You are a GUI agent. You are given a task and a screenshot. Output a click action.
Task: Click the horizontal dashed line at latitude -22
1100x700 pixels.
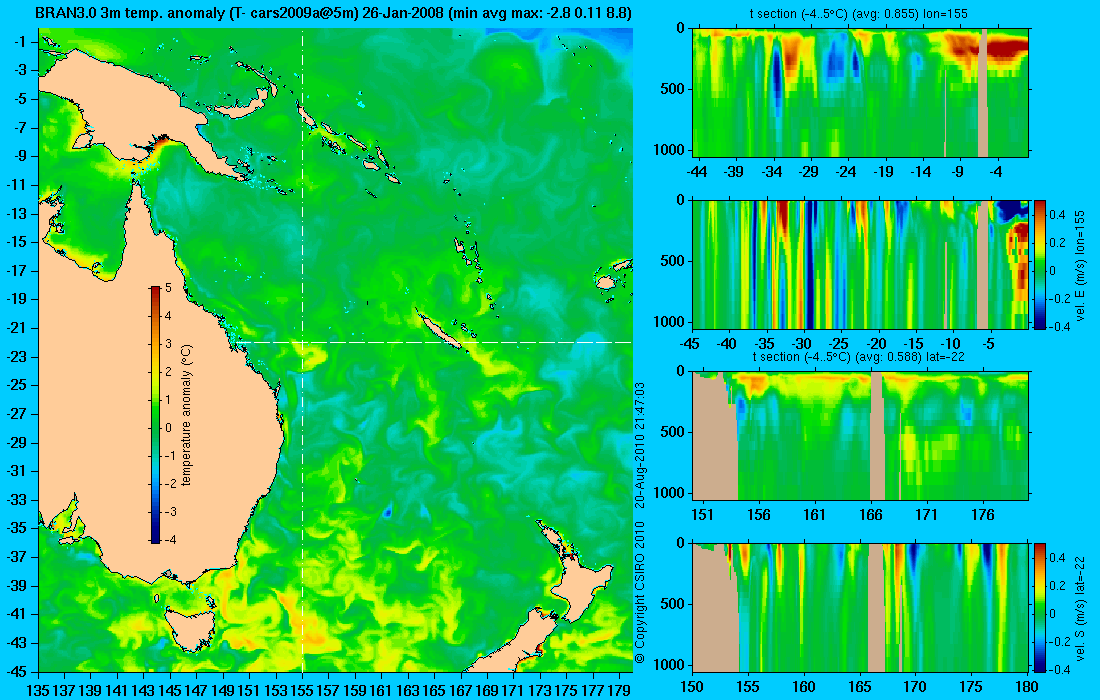point(435,342)
